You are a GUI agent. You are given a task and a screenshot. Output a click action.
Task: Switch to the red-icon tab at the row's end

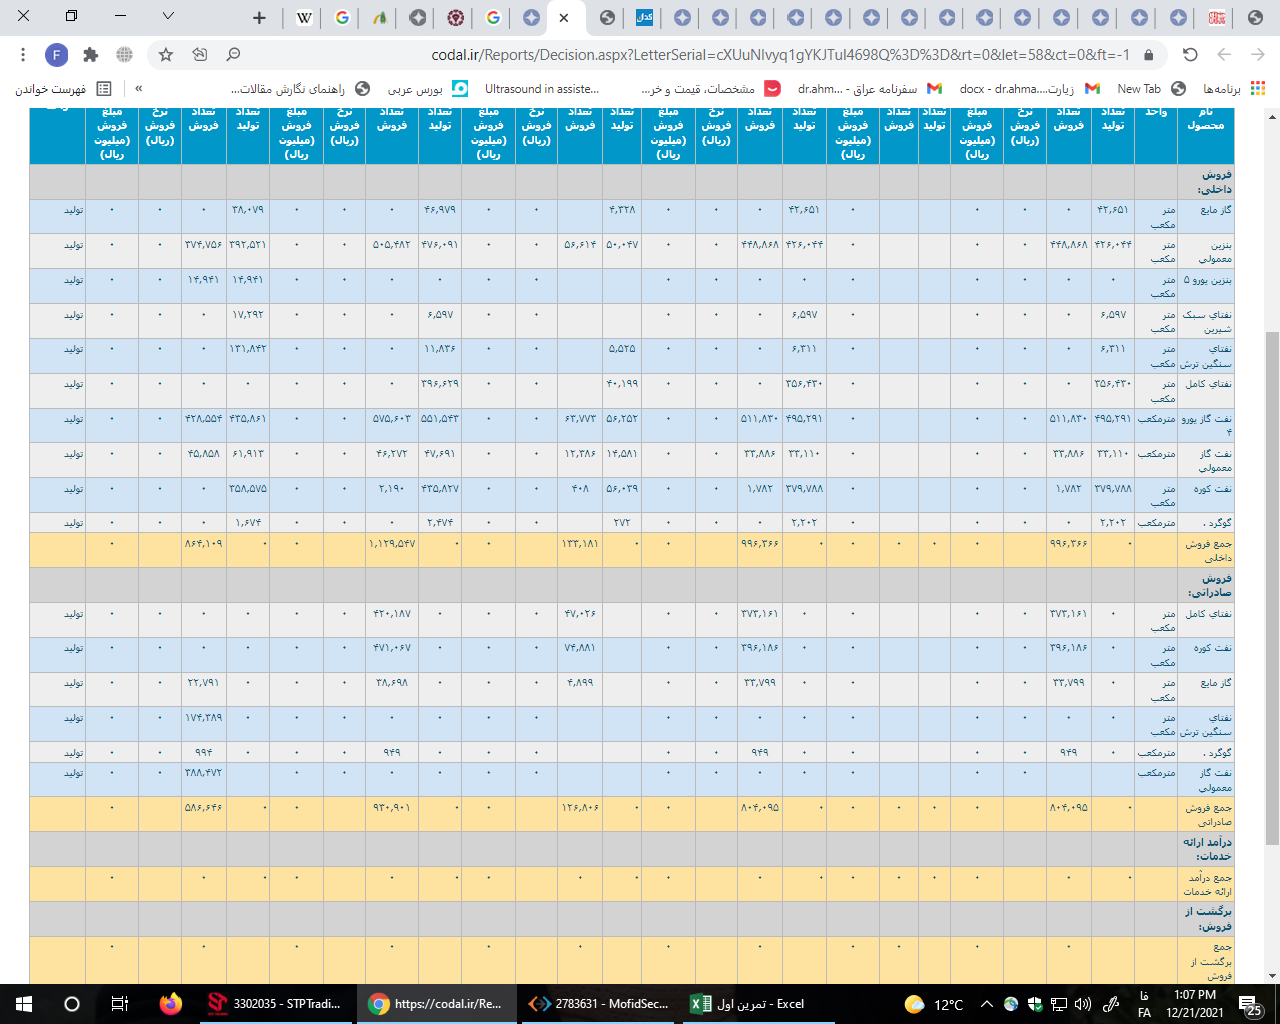tap(1217, 17)
